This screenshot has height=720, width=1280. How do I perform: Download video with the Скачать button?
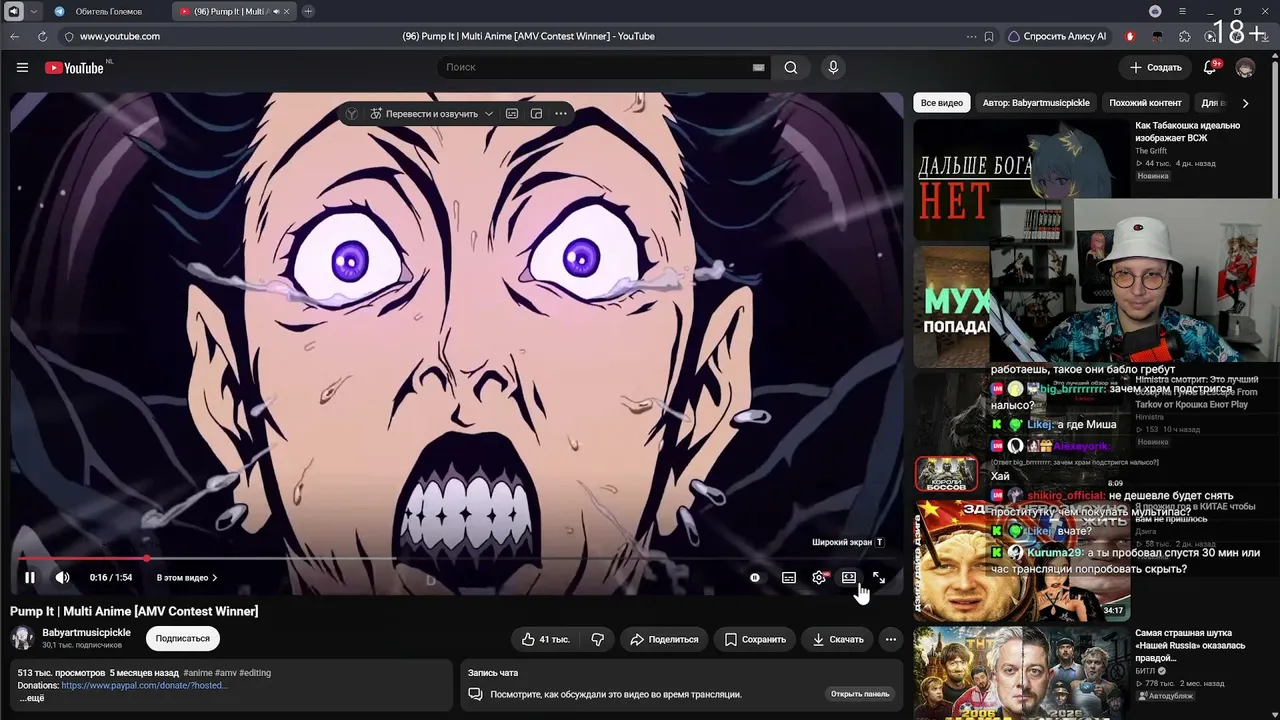pyautogui.click(x=838, y=639)
